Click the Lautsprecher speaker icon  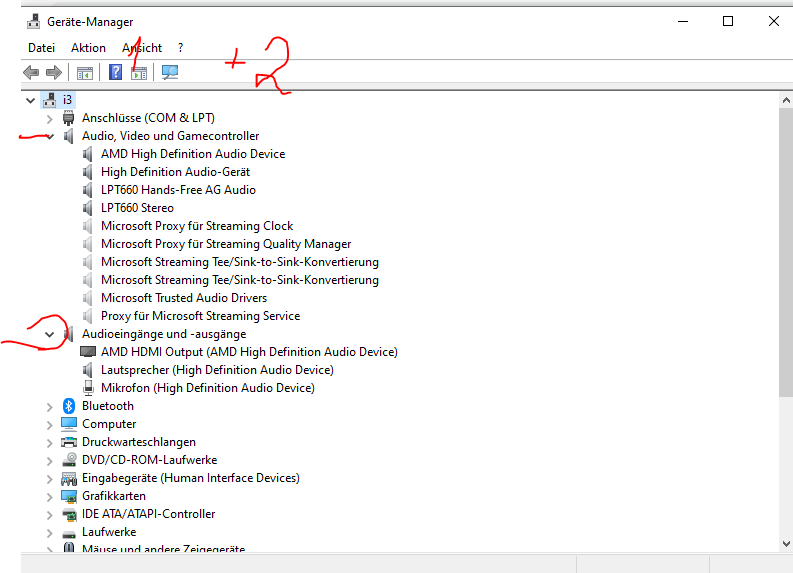click(87, 370)
